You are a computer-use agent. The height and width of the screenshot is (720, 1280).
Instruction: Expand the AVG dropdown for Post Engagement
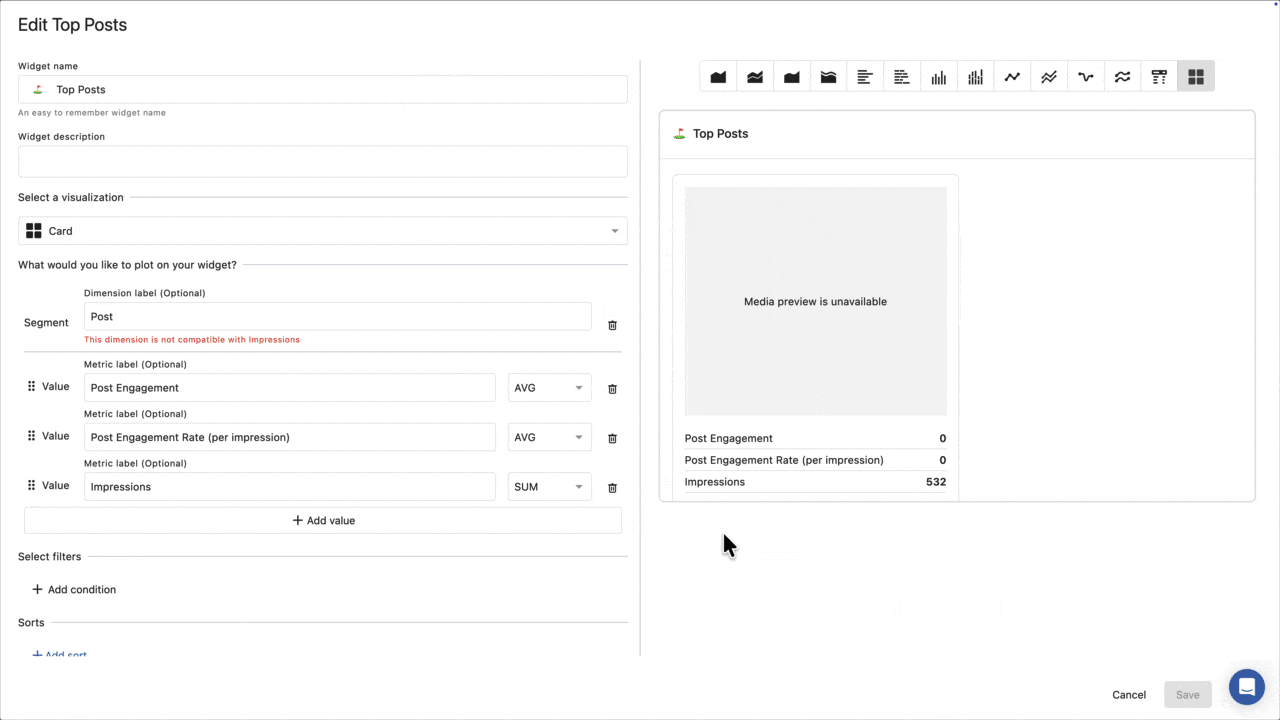click(x=549, y=388)
